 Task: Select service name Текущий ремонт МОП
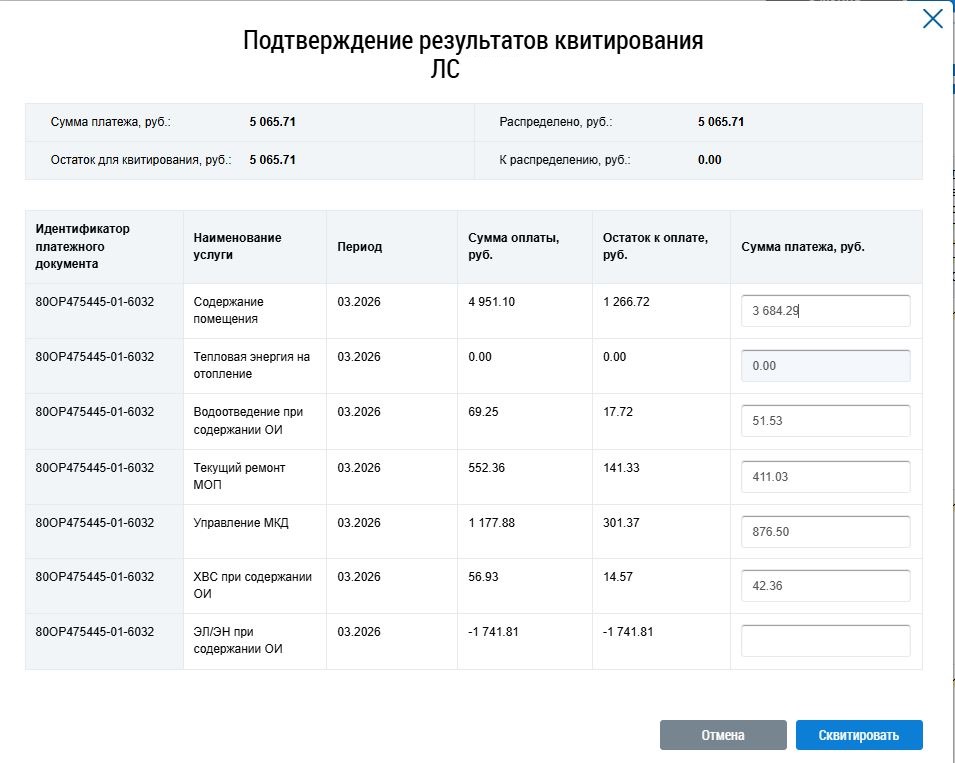pyautogui.click(x=239, y=476)
